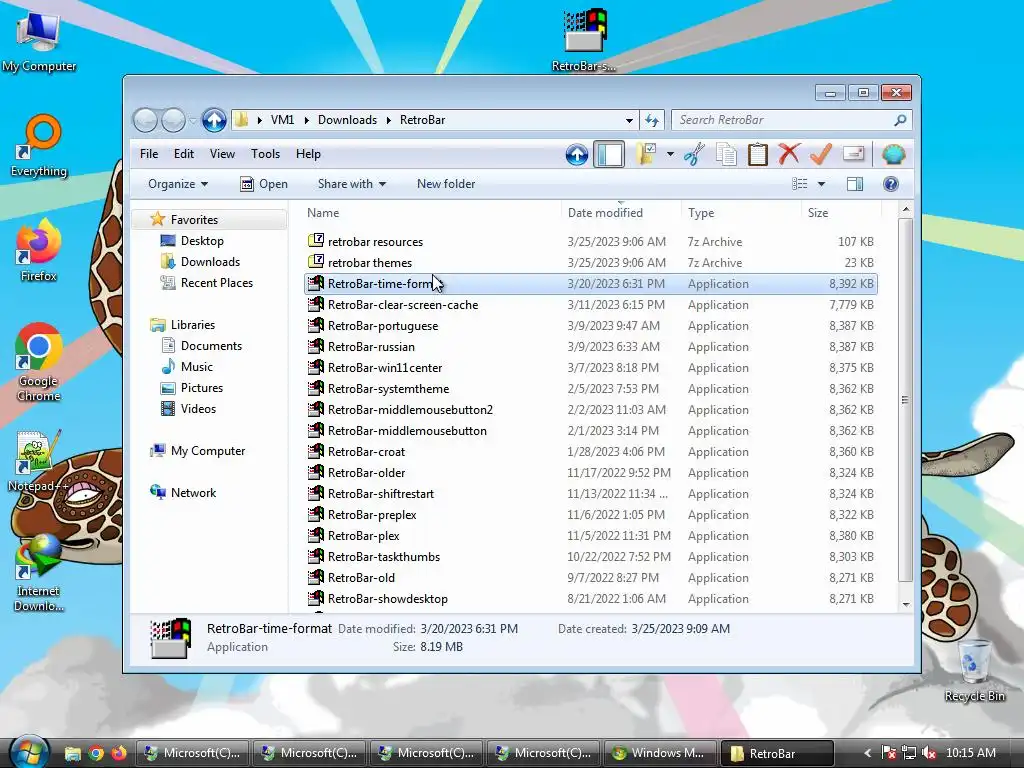Screen dimensions: 1024x768
Task: Open Firefox shortcut on desktop
Action: click(x=39, y=251)
